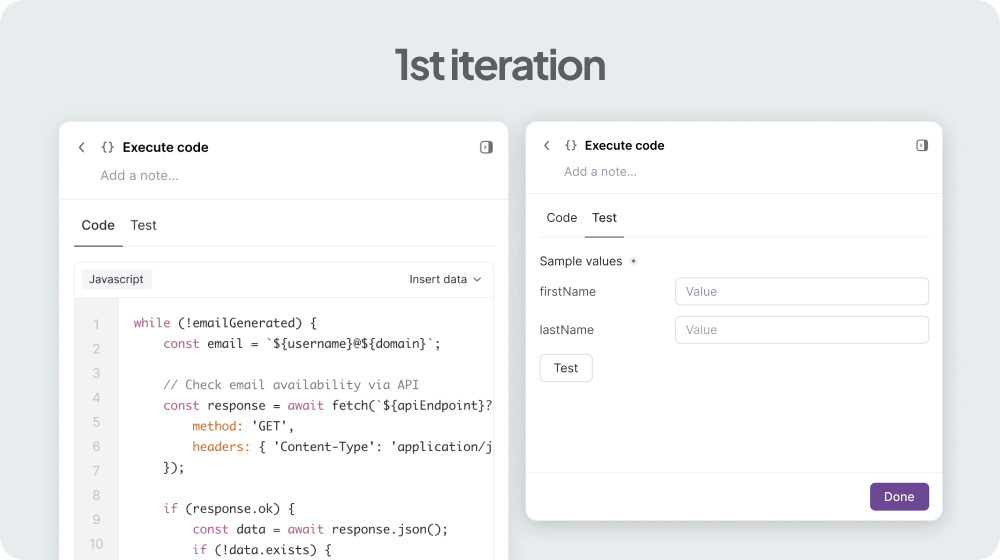
Task: Click line number 5 in the gutter
Action: [x=96, y=422]
